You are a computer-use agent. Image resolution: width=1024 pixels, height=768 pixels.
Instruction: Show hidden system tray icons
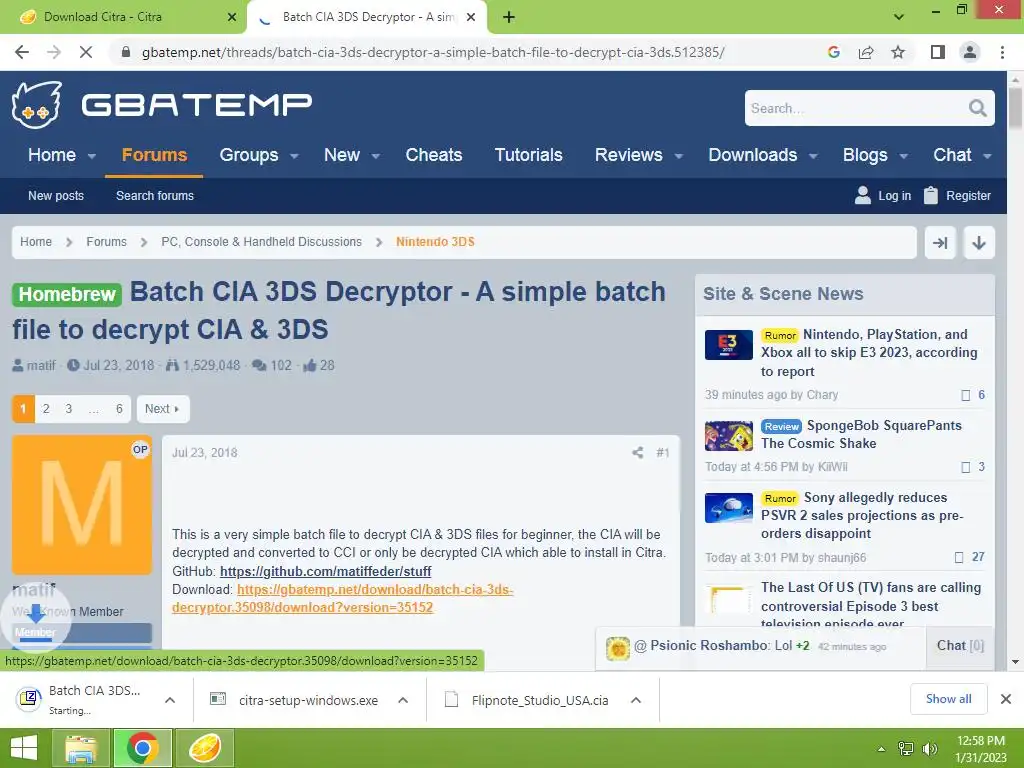(881, 749)
